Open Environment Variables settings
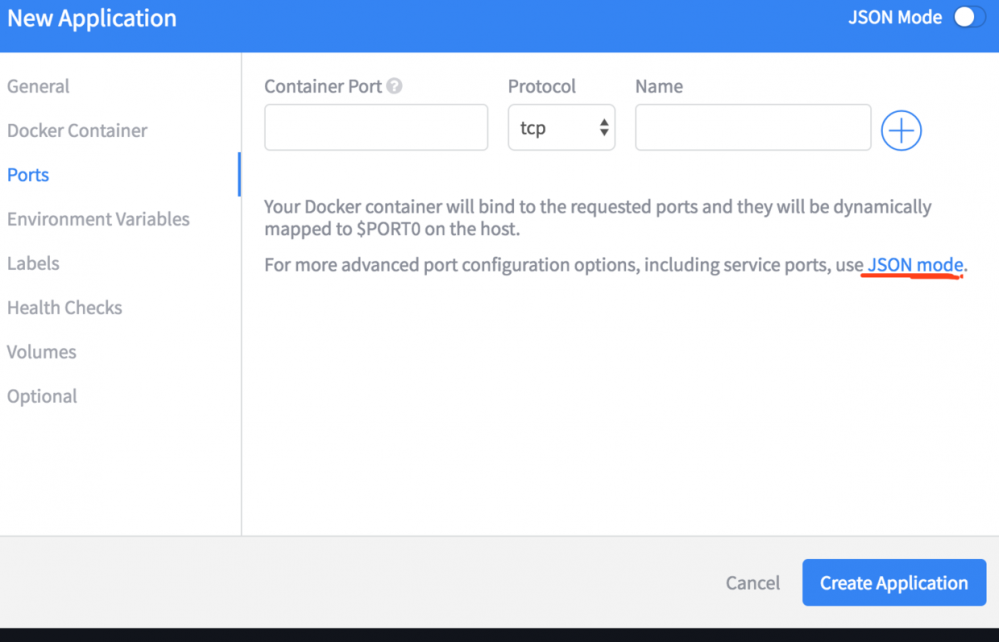This screenshot has width=999, height=642. point(98,218)
